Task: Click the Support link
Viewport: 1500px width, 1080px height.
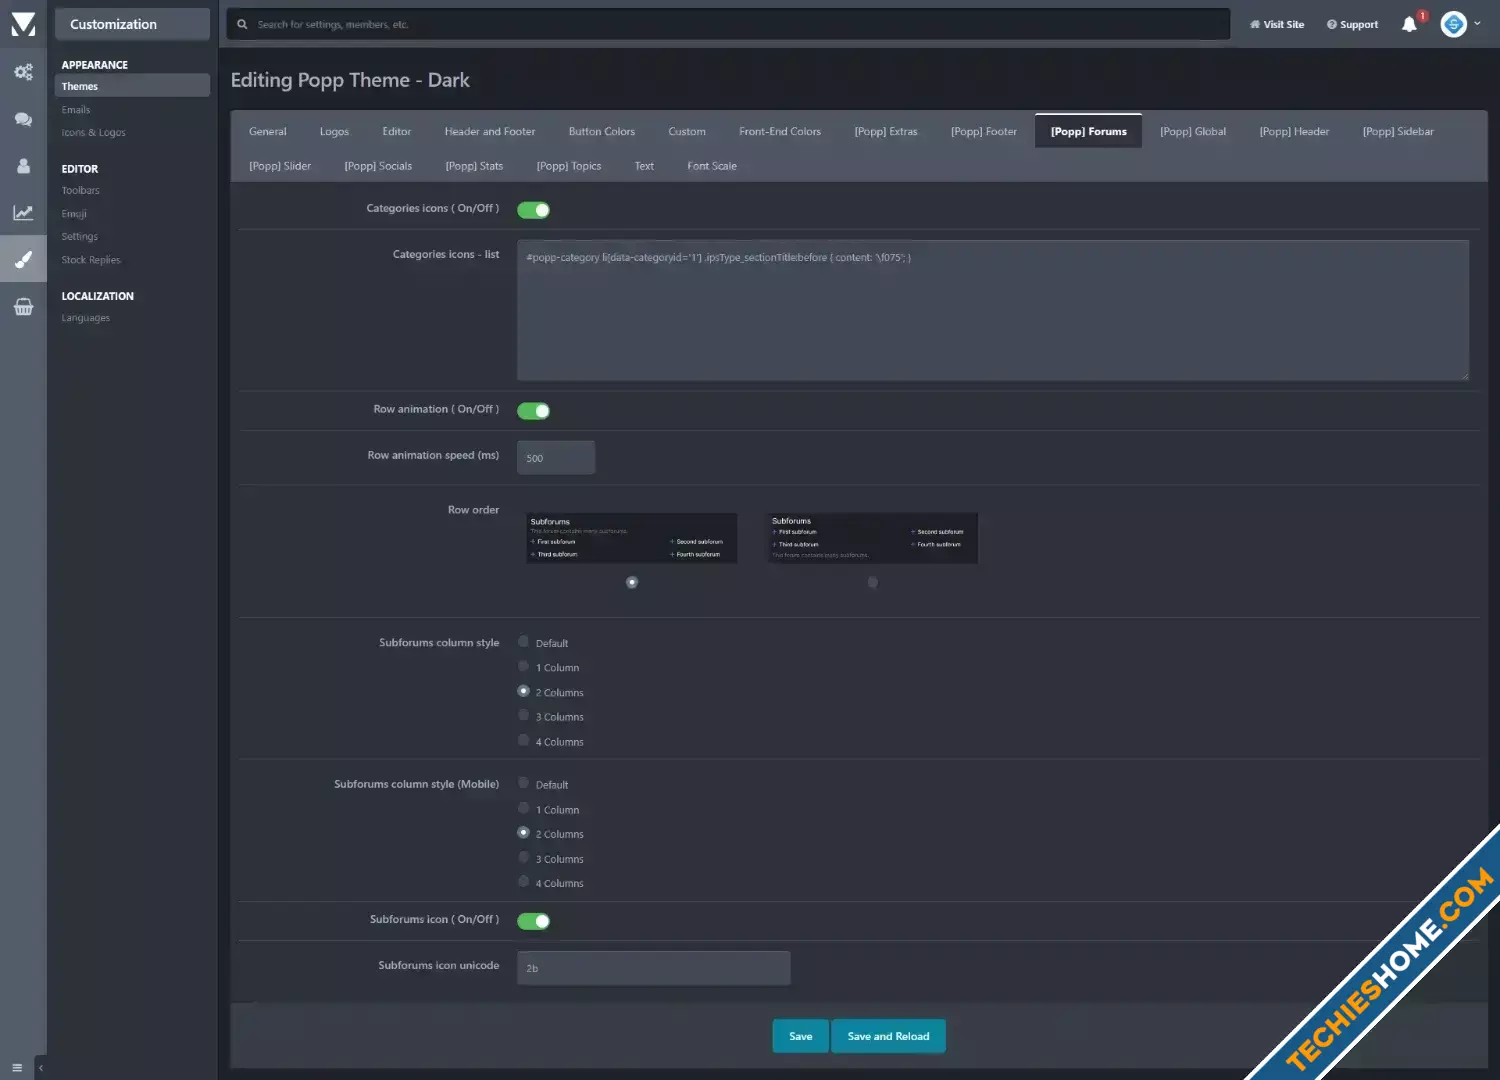Action: point(1352,24)
